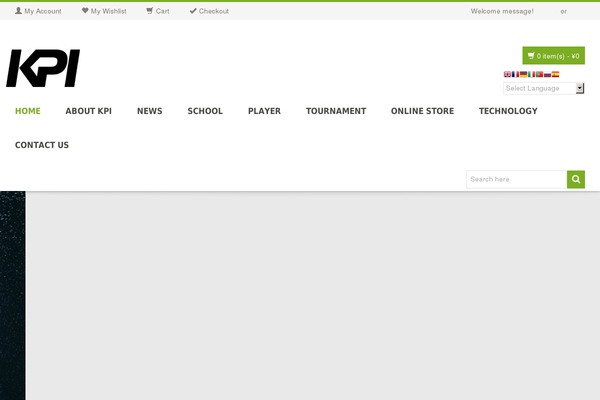Click the Welcome message! text

tap(502, 11)
